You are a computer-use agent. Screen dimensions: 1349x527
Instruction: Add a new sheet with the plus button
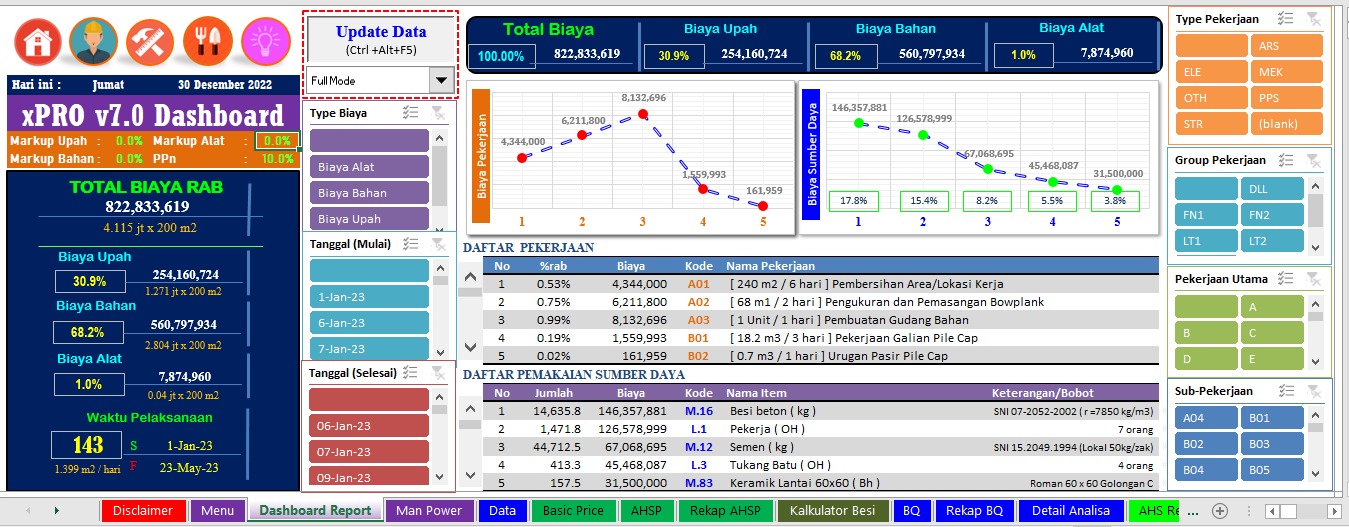(1219, 510)
